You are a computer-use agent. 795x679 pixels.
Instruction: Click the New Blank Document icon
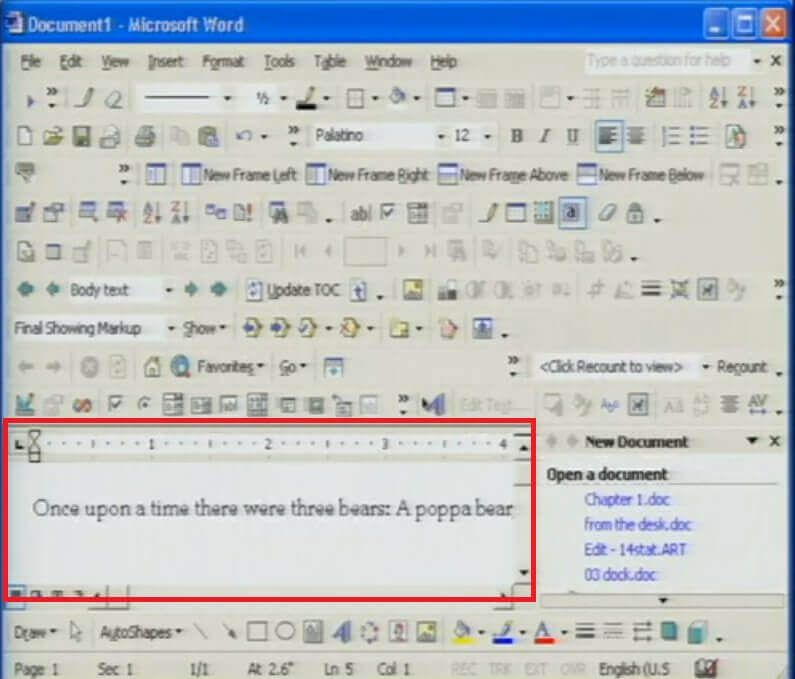point(25,136)
